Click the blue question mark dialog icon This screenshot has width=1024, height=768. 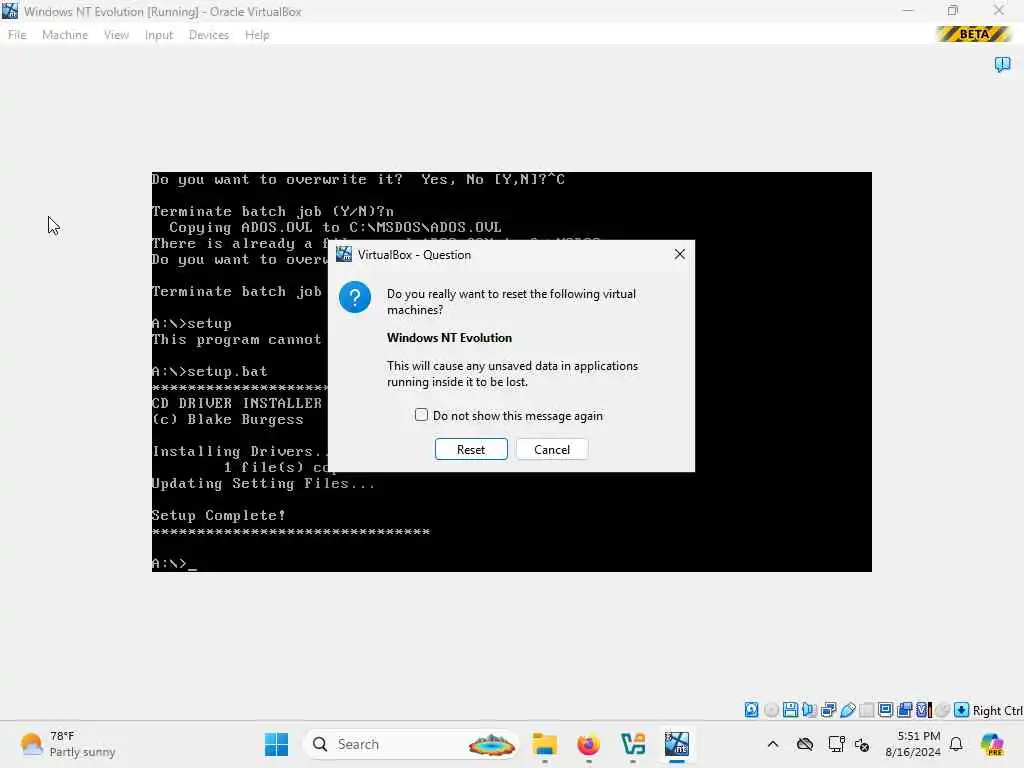coord(355,298)
